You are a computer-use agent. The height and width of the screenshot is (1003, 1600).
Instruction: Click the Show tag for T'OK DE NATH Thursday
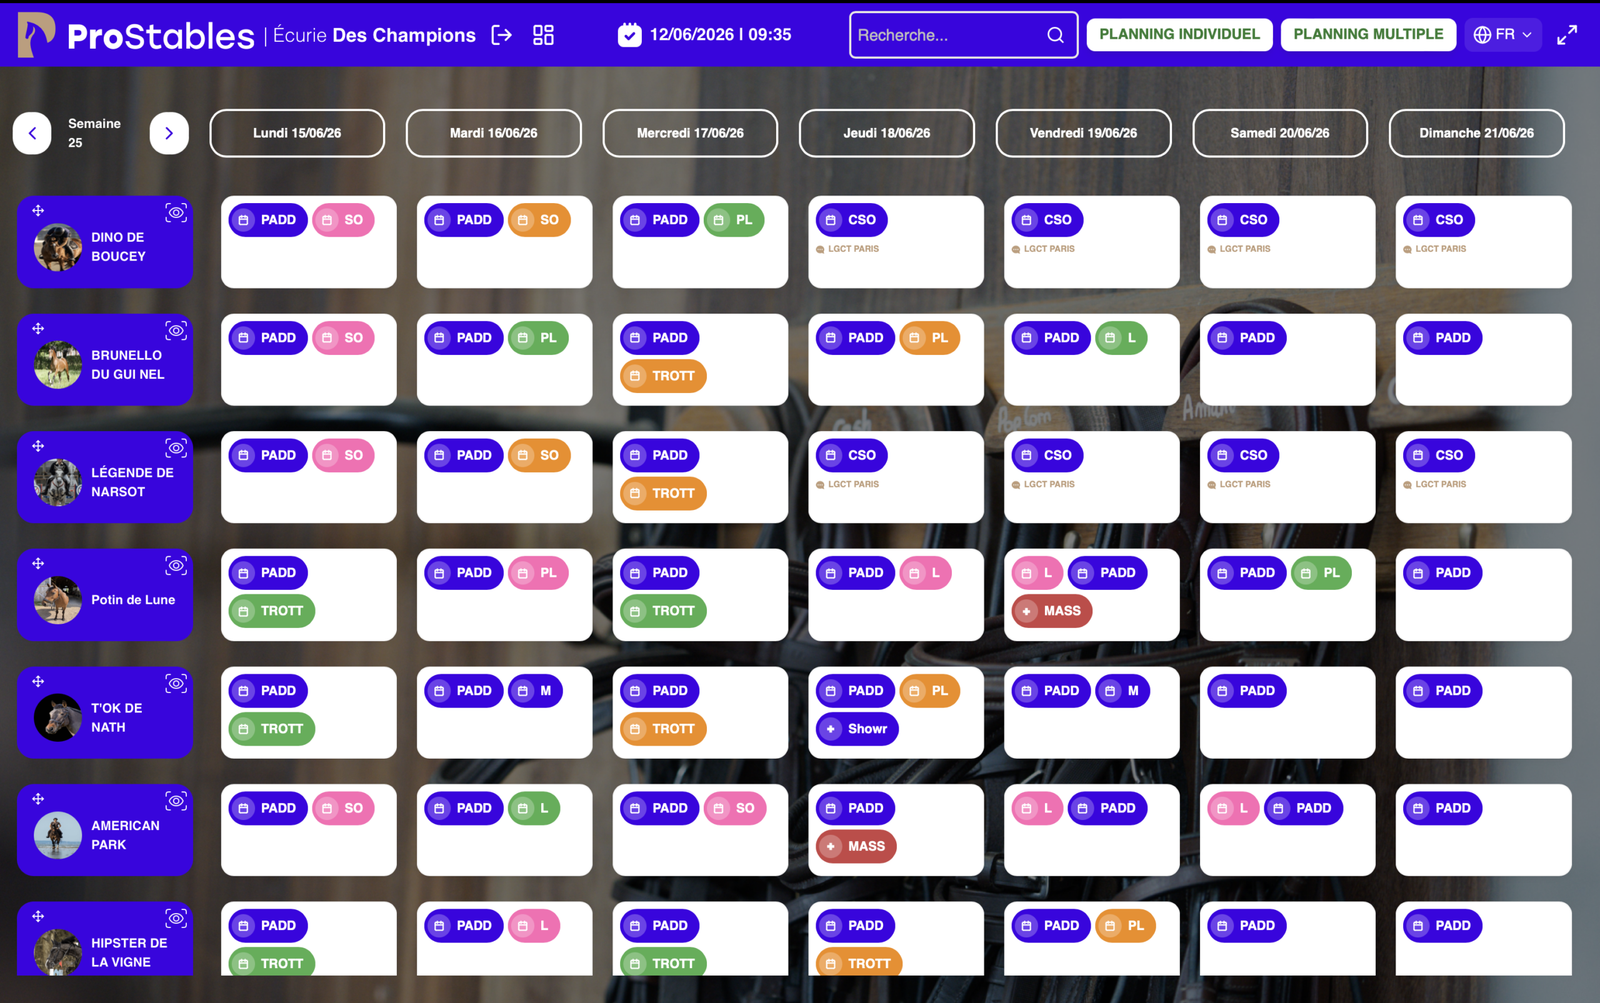tap(857, 729)
